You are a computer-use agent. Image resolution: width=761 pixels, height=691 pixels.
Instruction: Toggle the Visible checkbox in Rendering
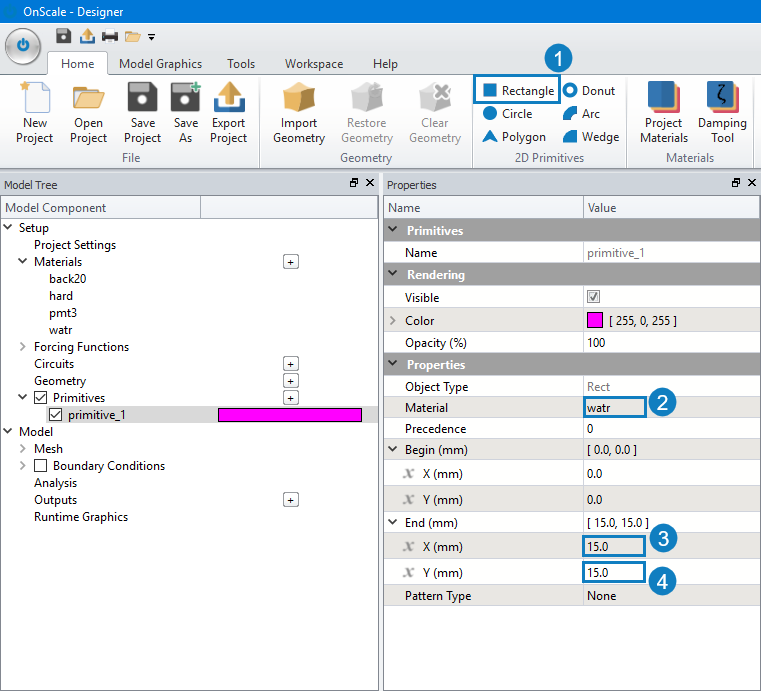click(x=593, y=296)
